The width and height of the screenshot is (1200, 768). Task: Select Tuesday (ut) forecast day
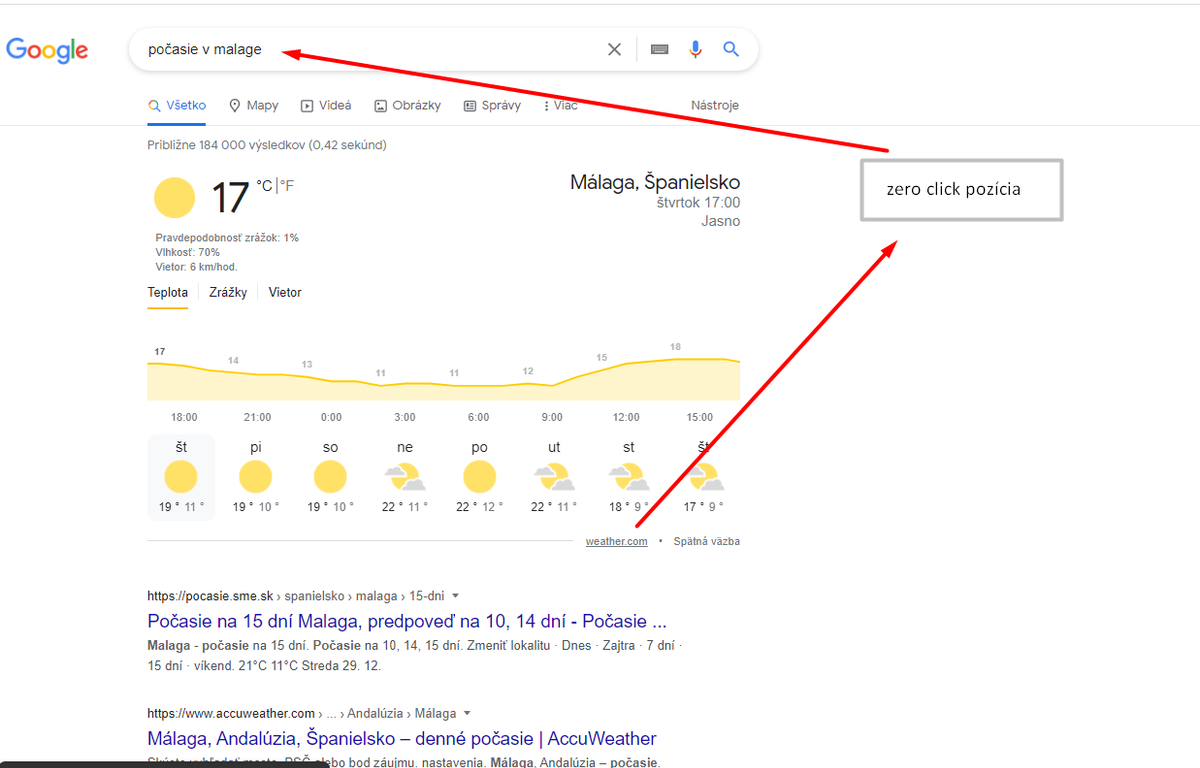(553, 477)
